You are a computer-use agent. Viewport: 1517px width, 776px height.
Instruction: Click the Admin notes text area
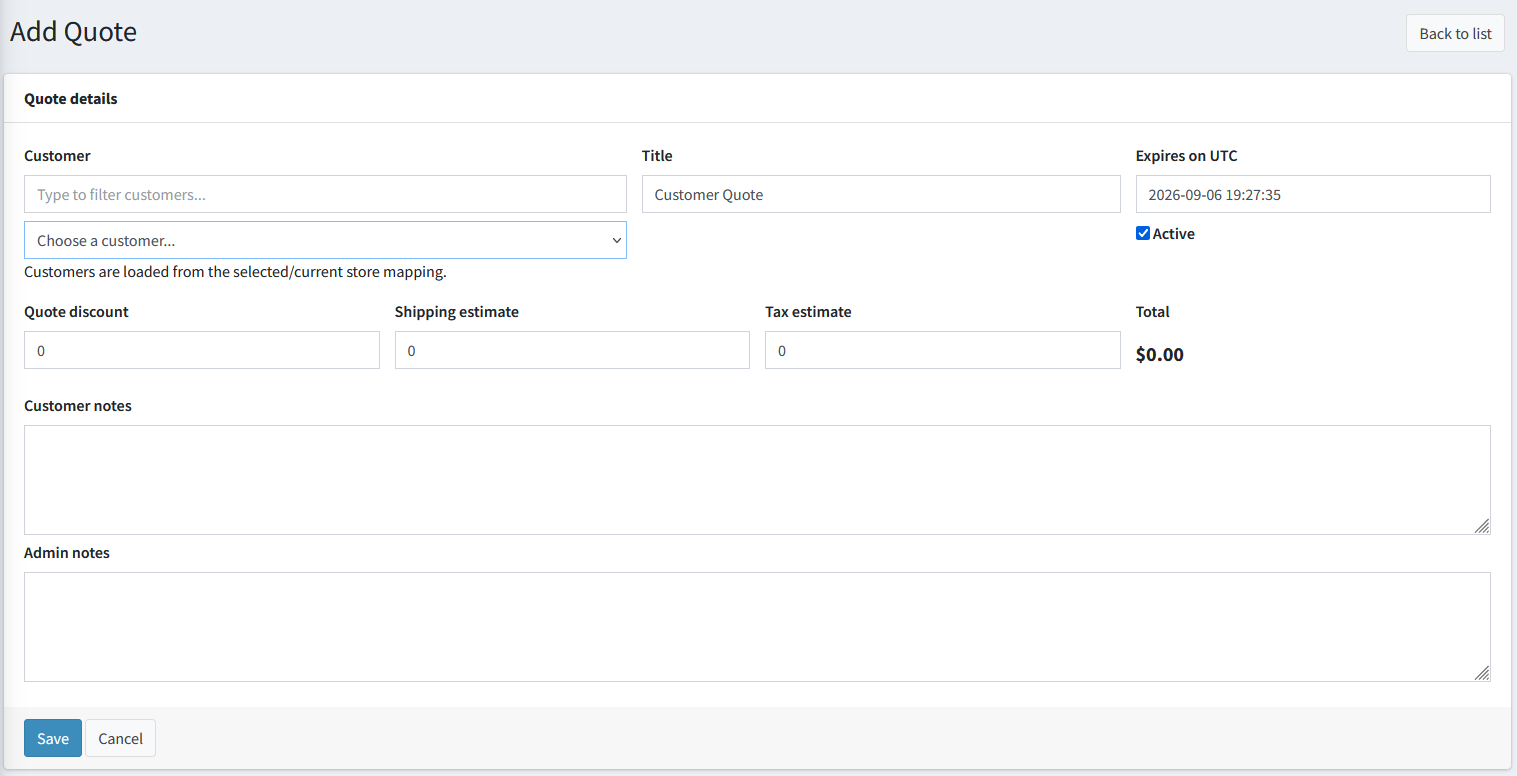pyautogui.click(x=757, y=627)
